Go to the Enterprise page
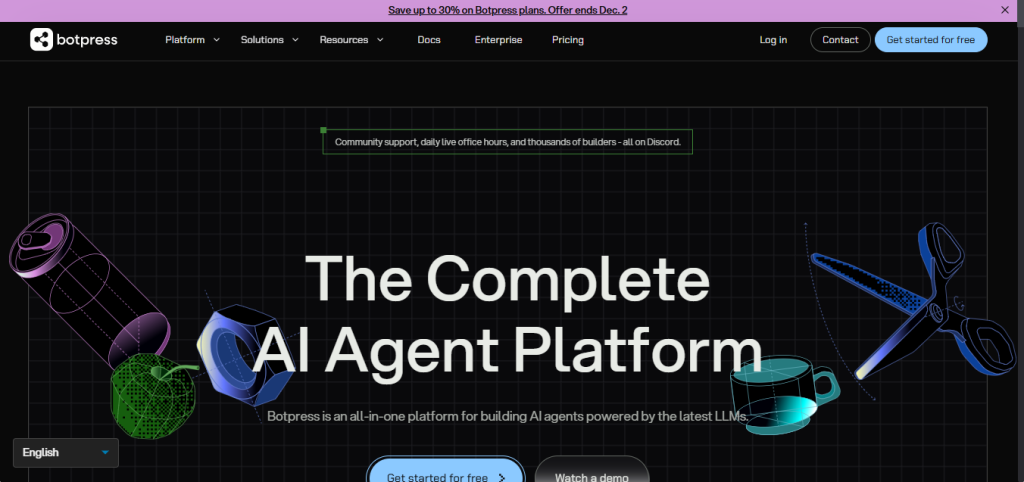This screenshot has width=1024, height=482. [x=498, y=40]
